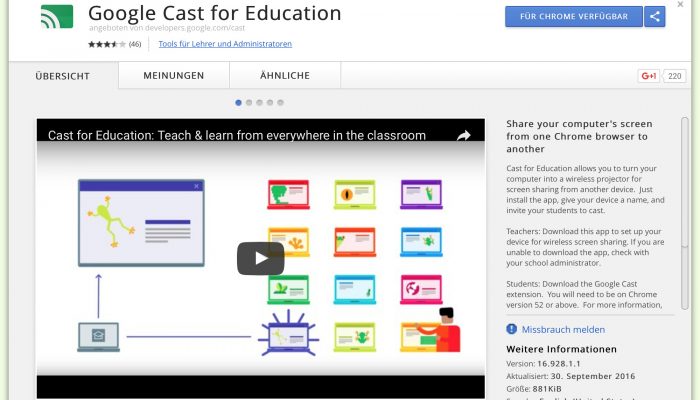Click the highlighted blue casting laptop in video

288,335
